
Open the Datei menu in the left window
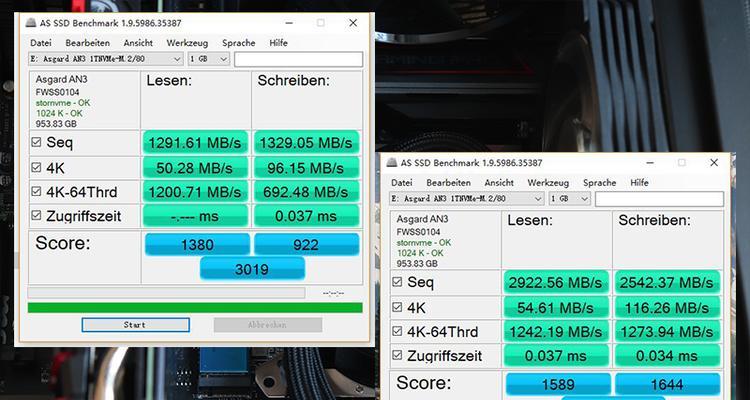(x=41, y=43)
